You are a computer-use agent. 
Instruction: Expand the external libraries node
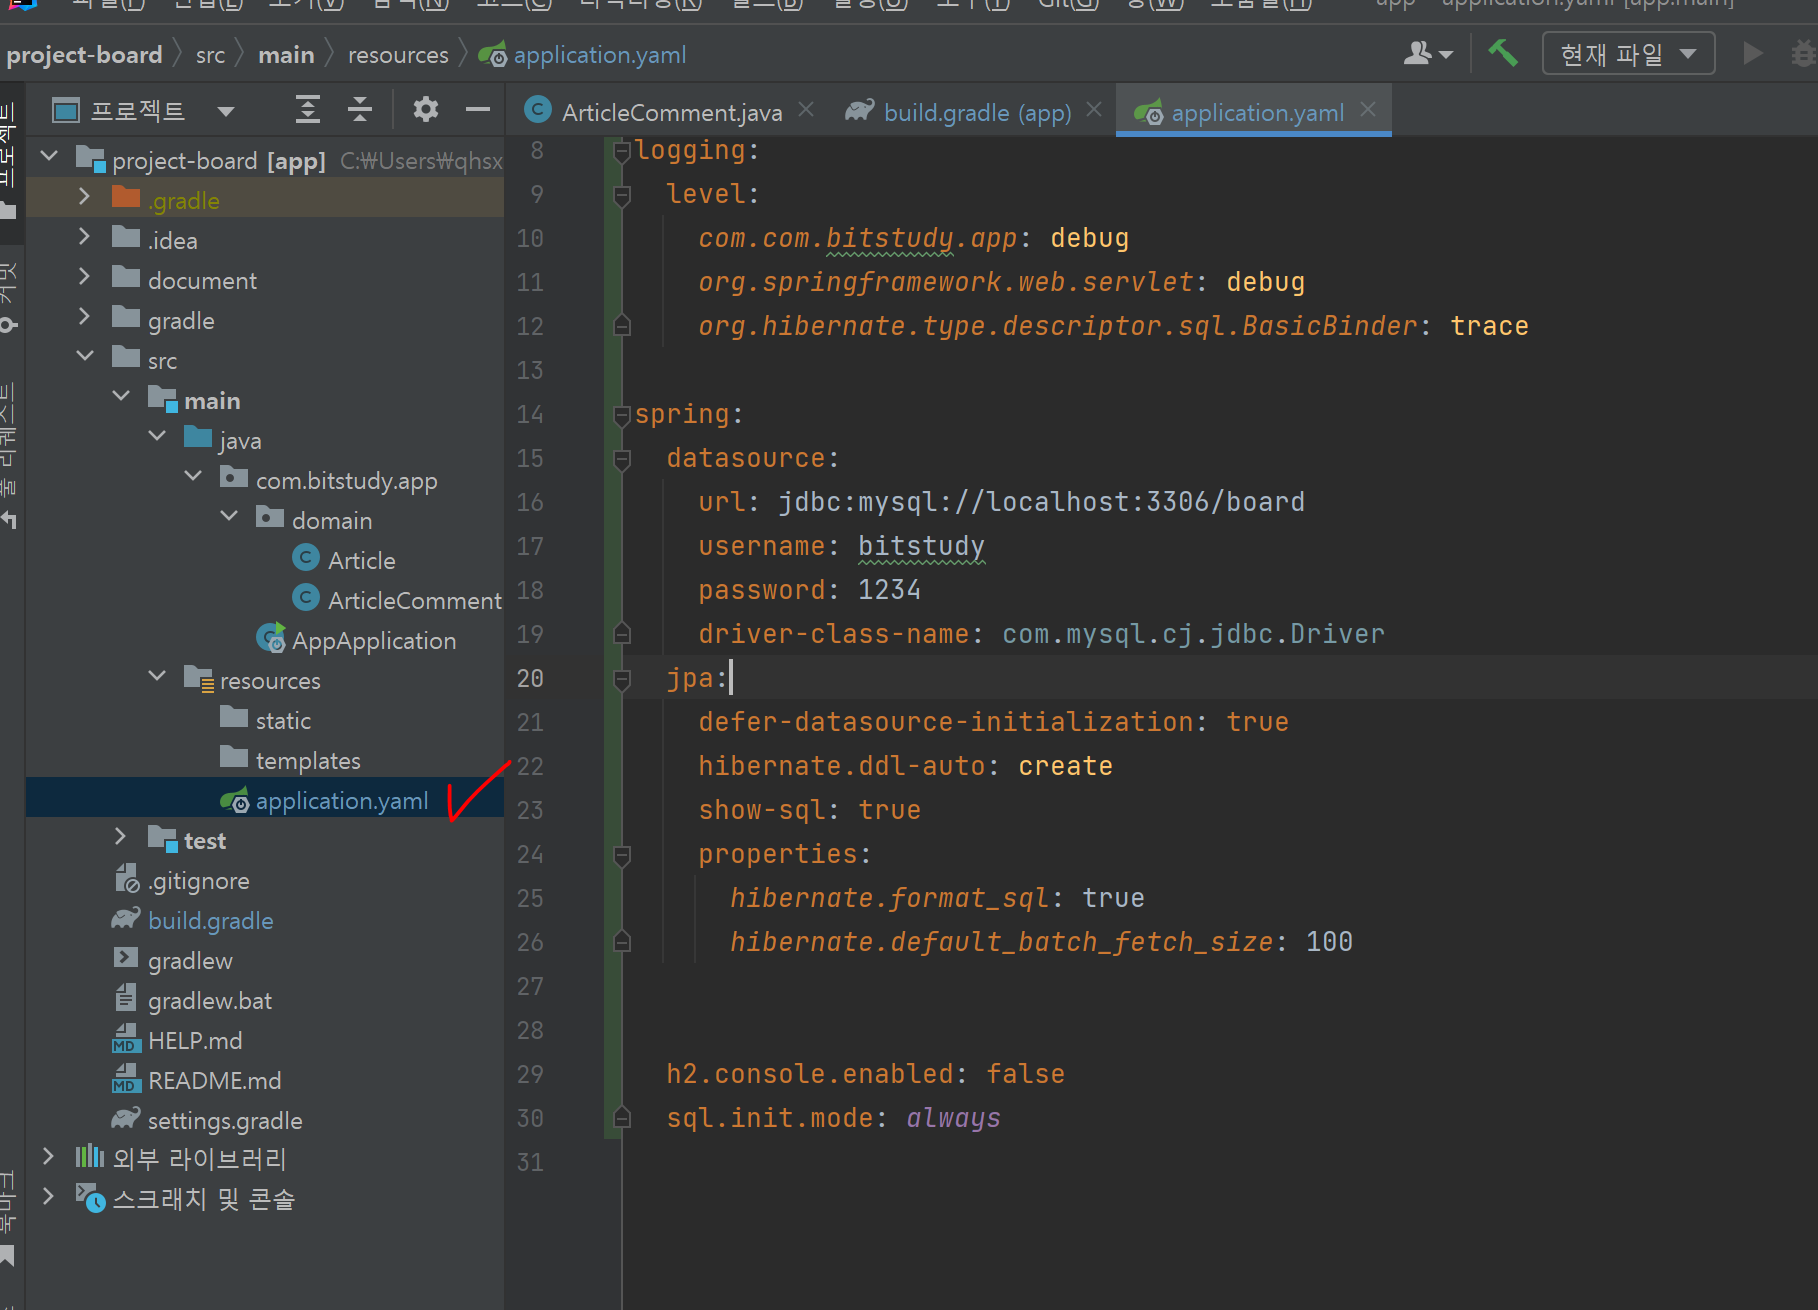tap(48, 1157)
